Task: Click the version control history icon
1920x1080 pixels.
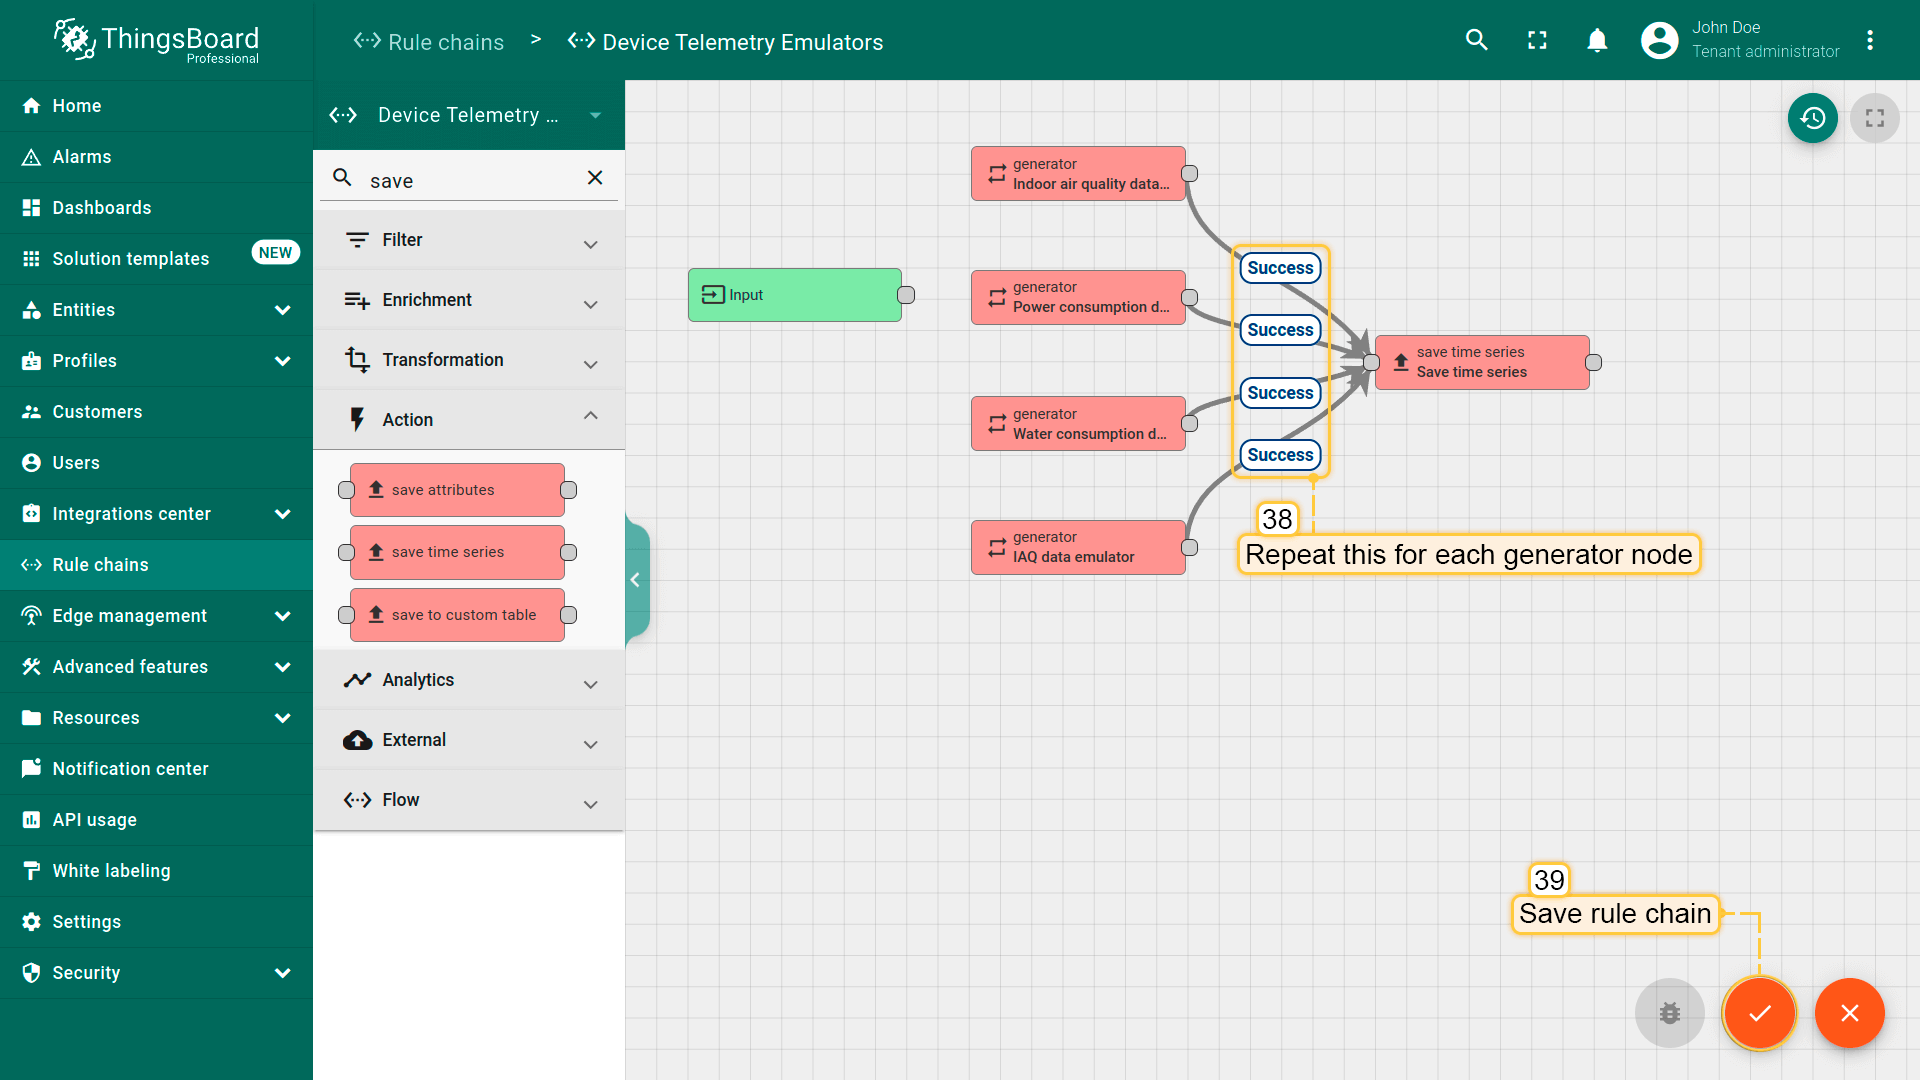Action: point(1812,118)
